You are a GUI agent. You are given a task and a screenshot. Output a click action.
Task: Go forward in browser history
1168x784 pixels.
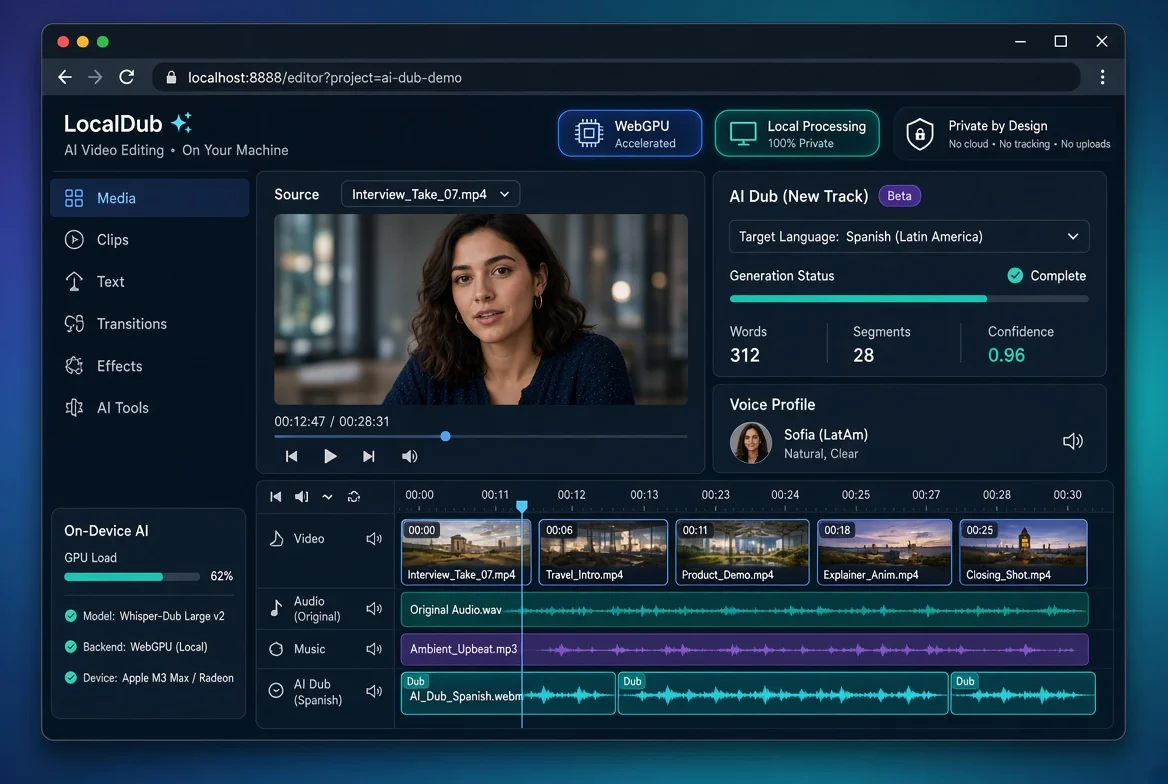(x=95, y=78)
